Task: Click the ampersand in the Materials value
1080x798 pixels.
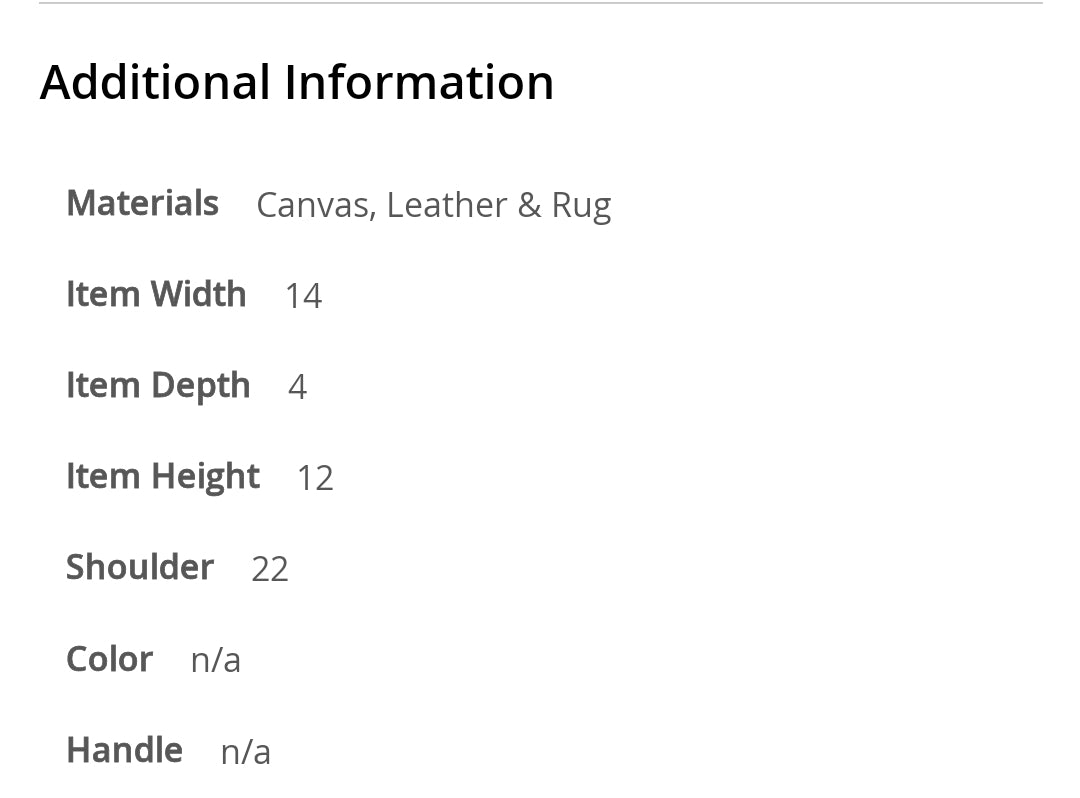Action: click(x=529, y=205)
